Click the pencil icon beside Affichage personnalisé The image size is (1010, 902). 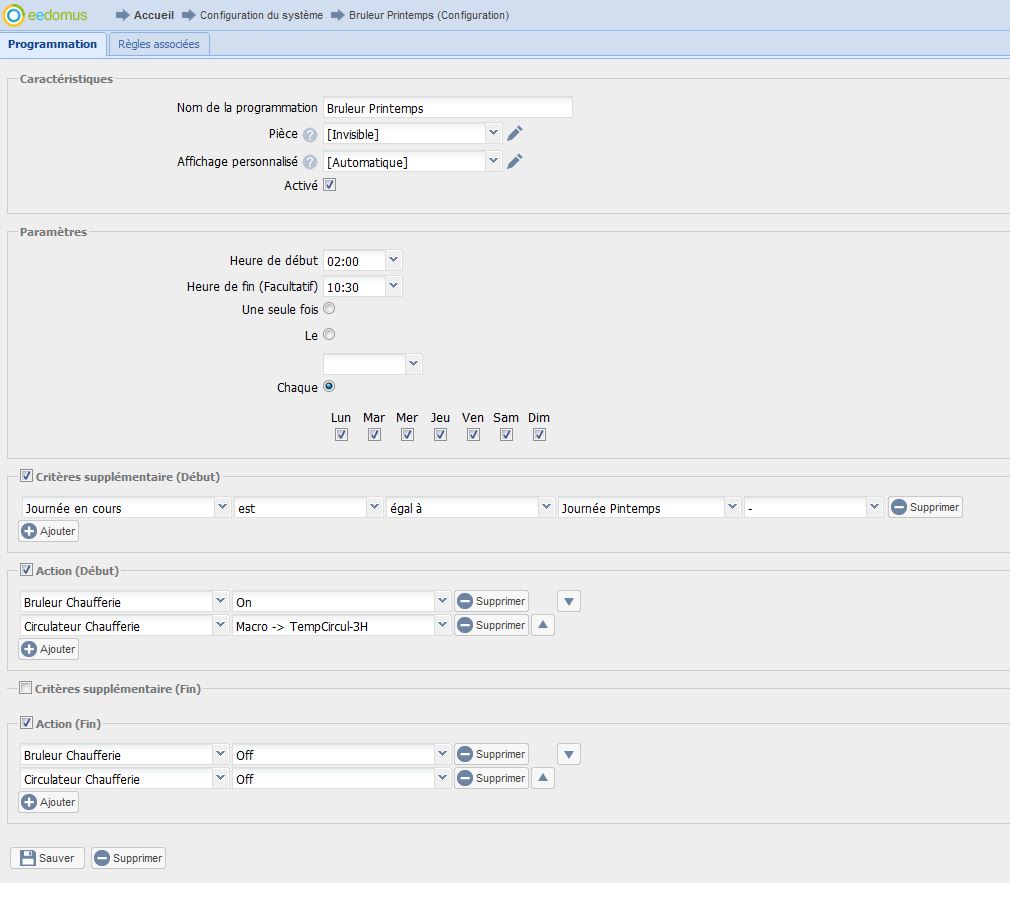coord(515,162)
